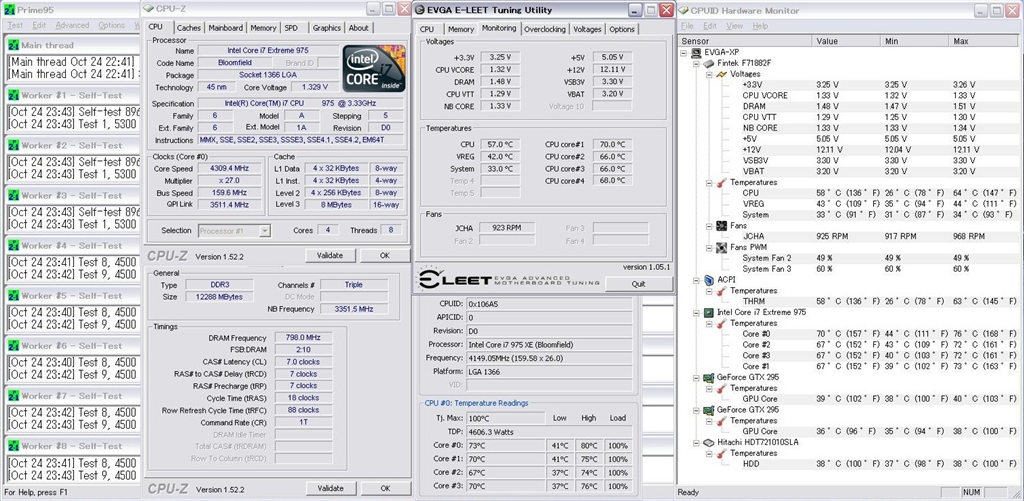
Task: Collapse the first GeForce GTX 295 node
Action: pos(696,376)
